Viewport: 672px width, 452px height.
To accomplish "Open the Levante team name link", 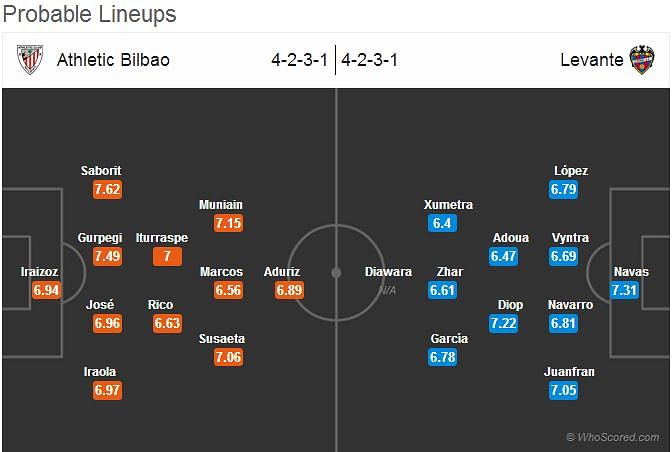I will [x=591, y=60].
